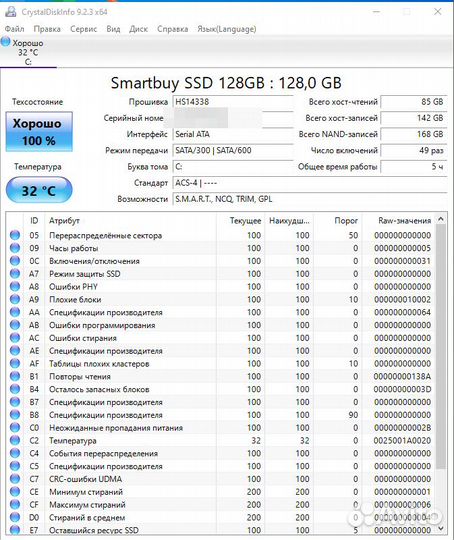The image size is (454, 540).
Task: Open the Вид menu
Action: point(113,29)
